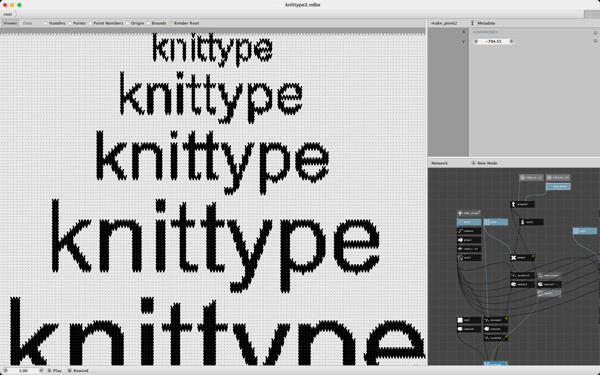The height and width of the screenshot is (375, 600).
Task: Select the stack node below textpath1
Action: point(532,222)
